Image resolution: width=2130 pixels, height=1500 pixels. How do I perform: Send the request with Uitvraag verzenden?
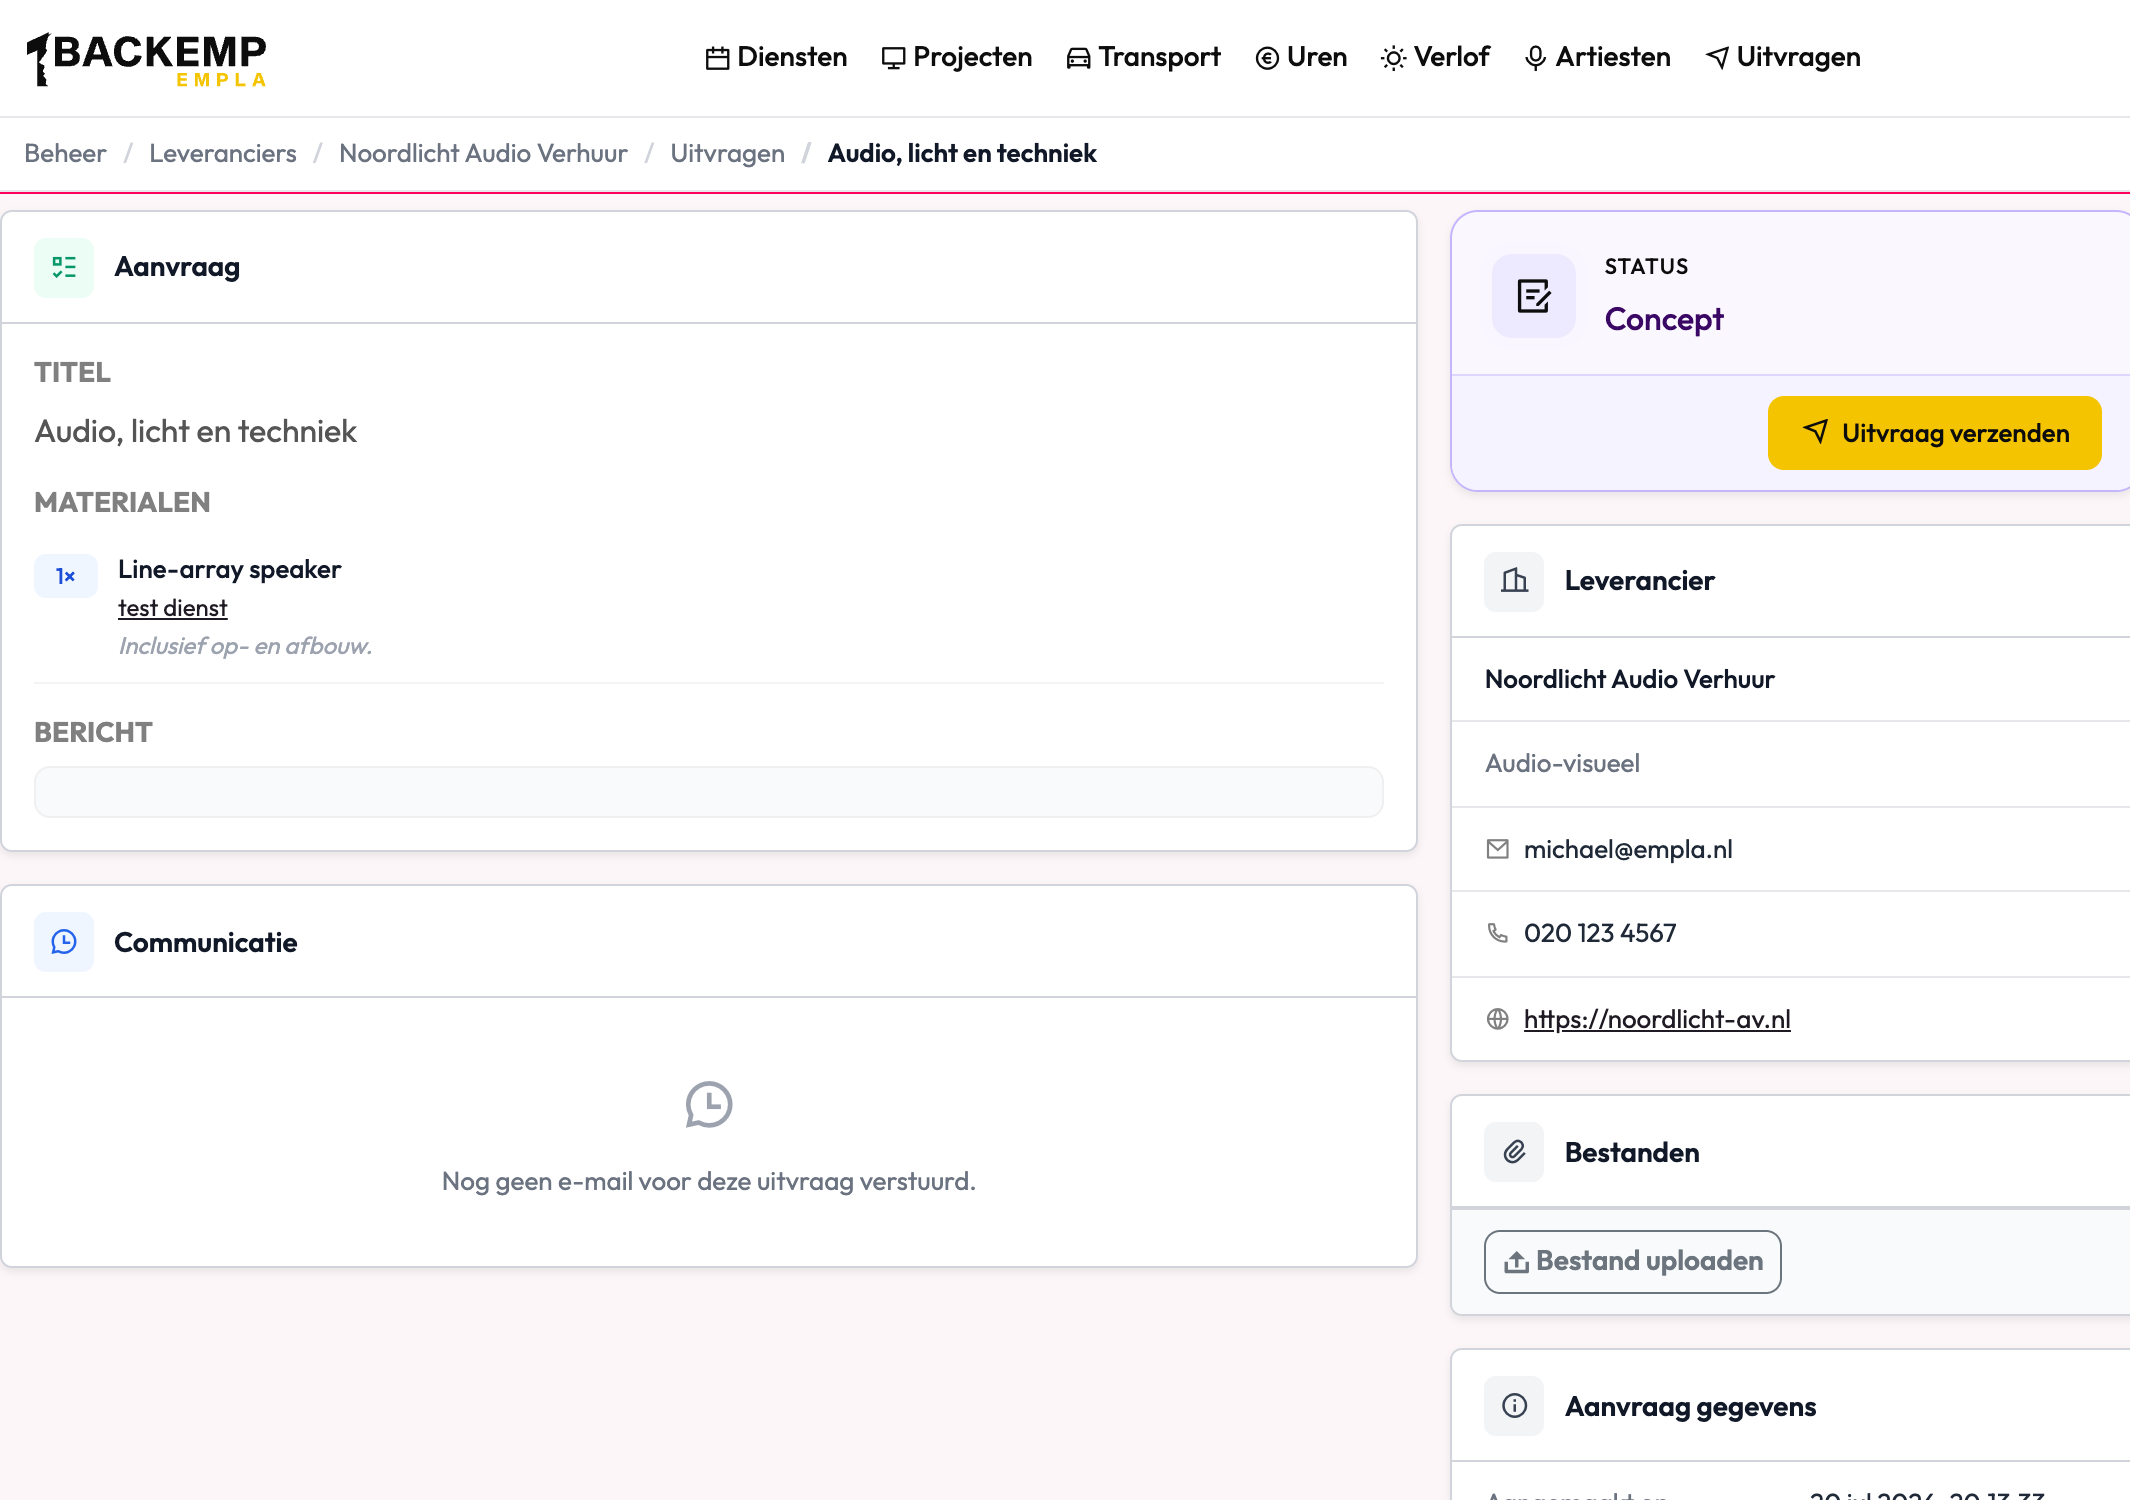pos(1935,433)
